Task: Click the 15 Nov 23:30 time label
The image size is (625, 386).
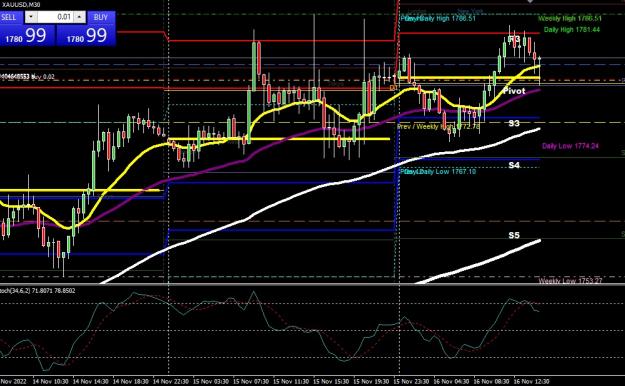Action: pyautogui.click(x=412, y=381)
